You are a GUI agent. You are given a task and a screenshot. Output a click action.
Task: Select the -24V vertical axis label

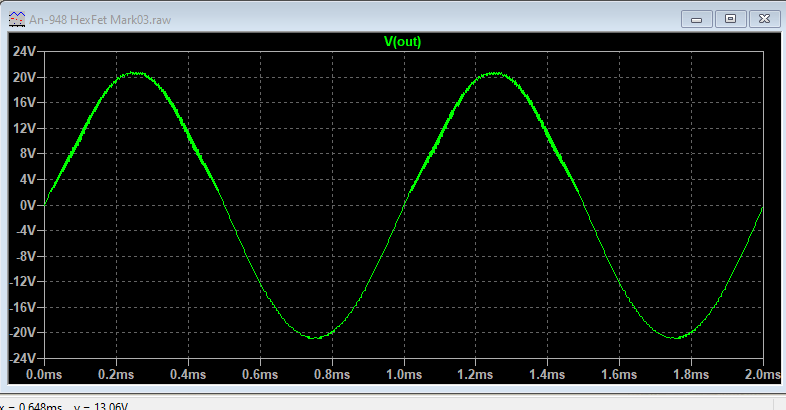[x=21, y=357]
